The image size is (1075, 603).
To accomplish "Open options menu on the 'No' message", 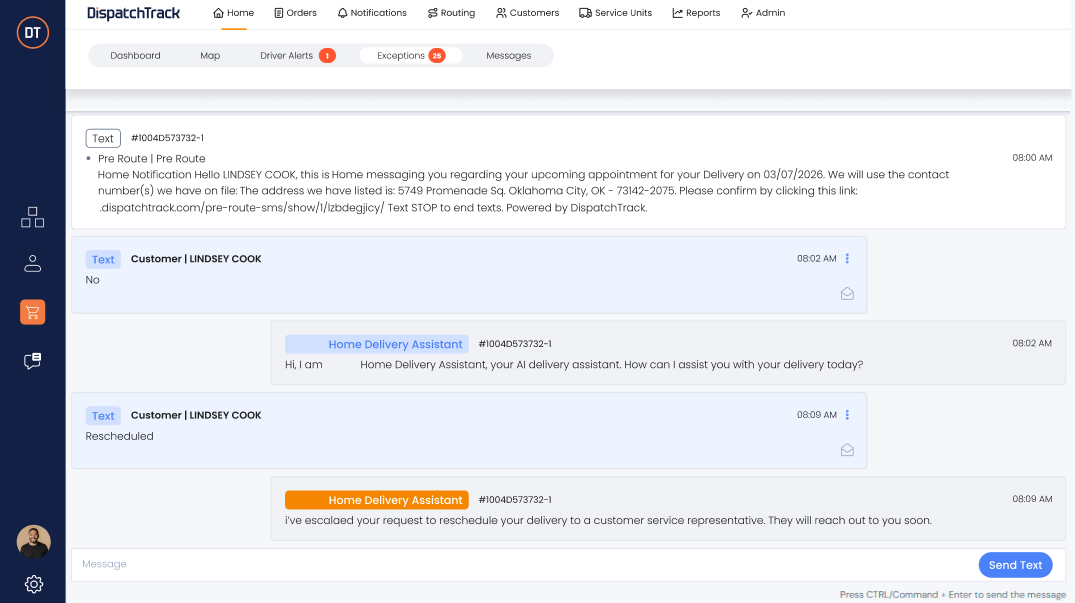I will 847,258.
